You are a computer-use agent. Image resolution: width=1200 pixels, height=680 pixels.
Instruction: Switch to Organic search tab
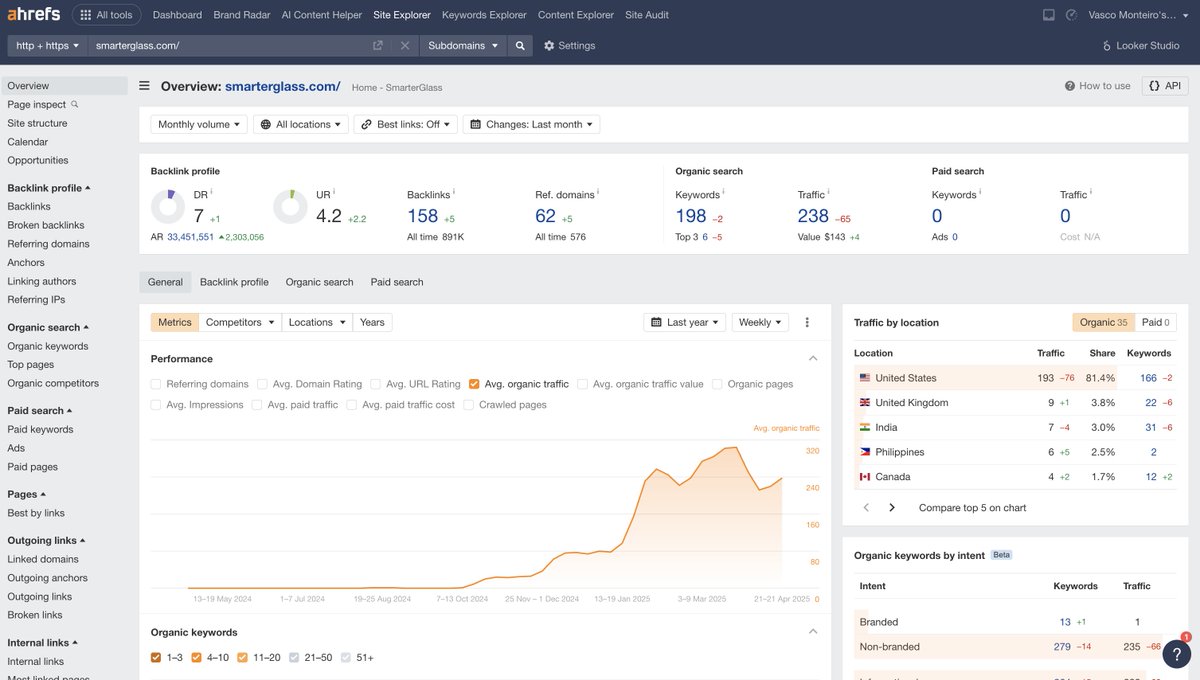(x=319, y=282)
